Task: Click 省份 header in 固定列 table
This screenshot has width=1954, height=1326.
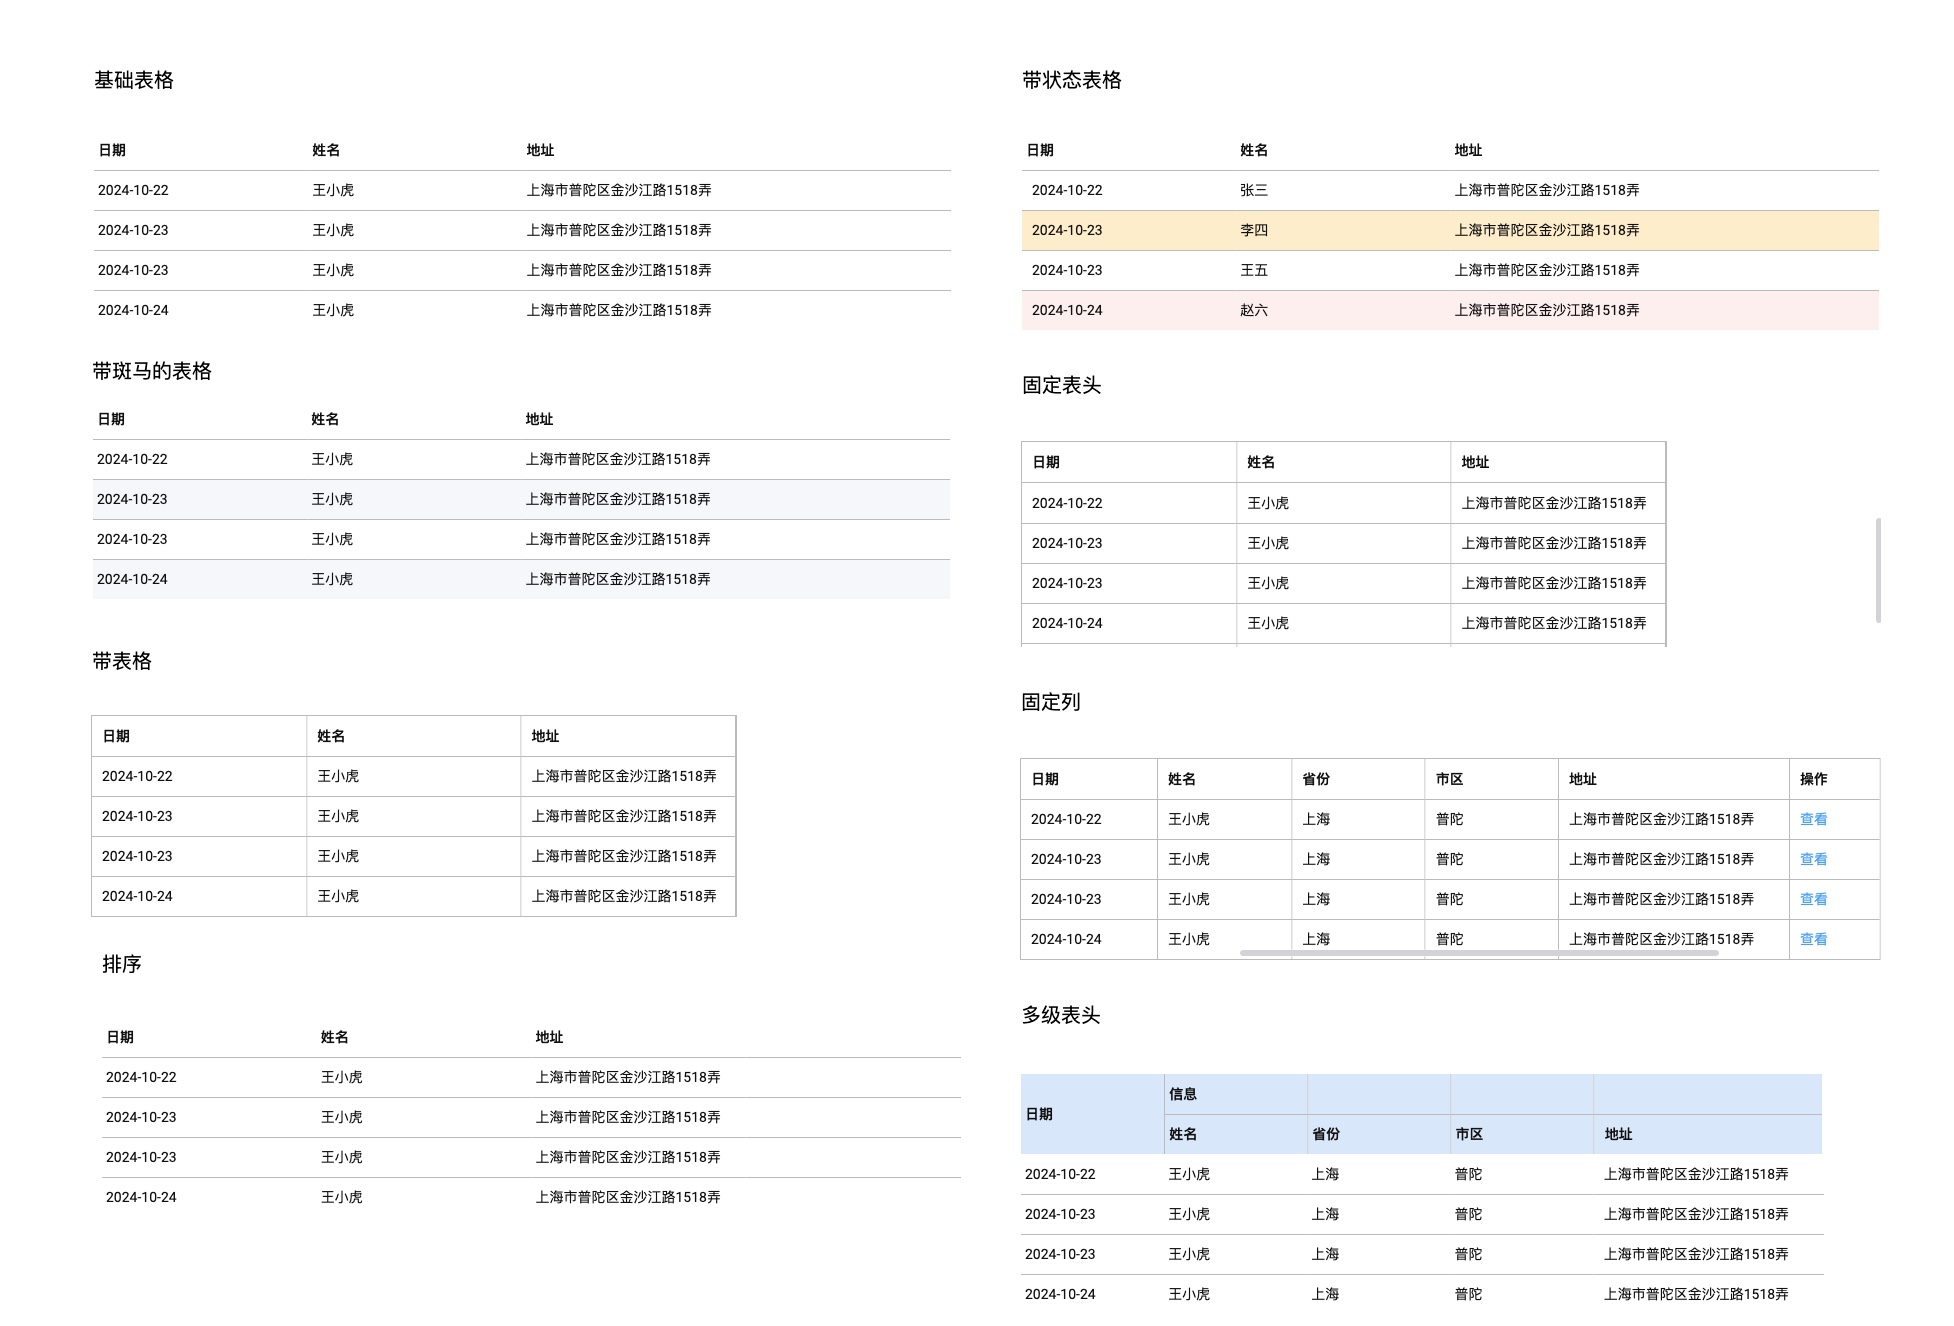Action: [x=1316, y=779]
